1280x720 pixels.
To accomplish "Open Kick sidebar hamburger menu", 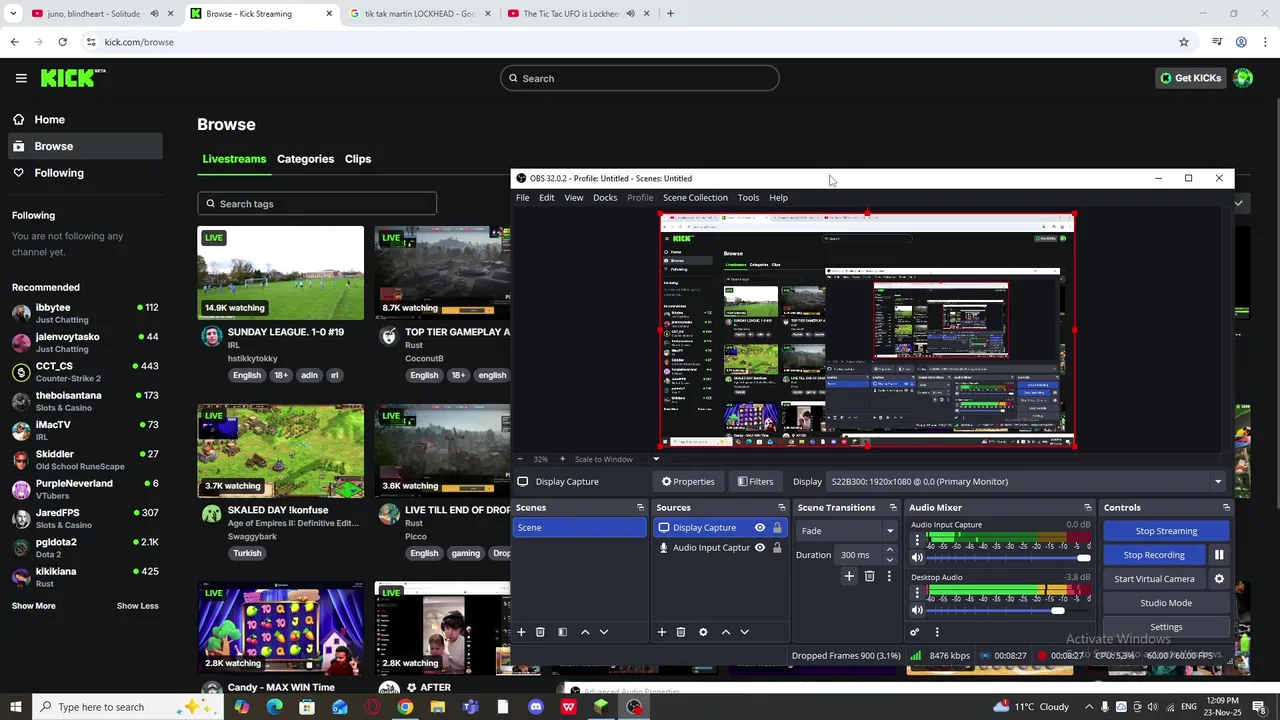I will click(21, 78).
